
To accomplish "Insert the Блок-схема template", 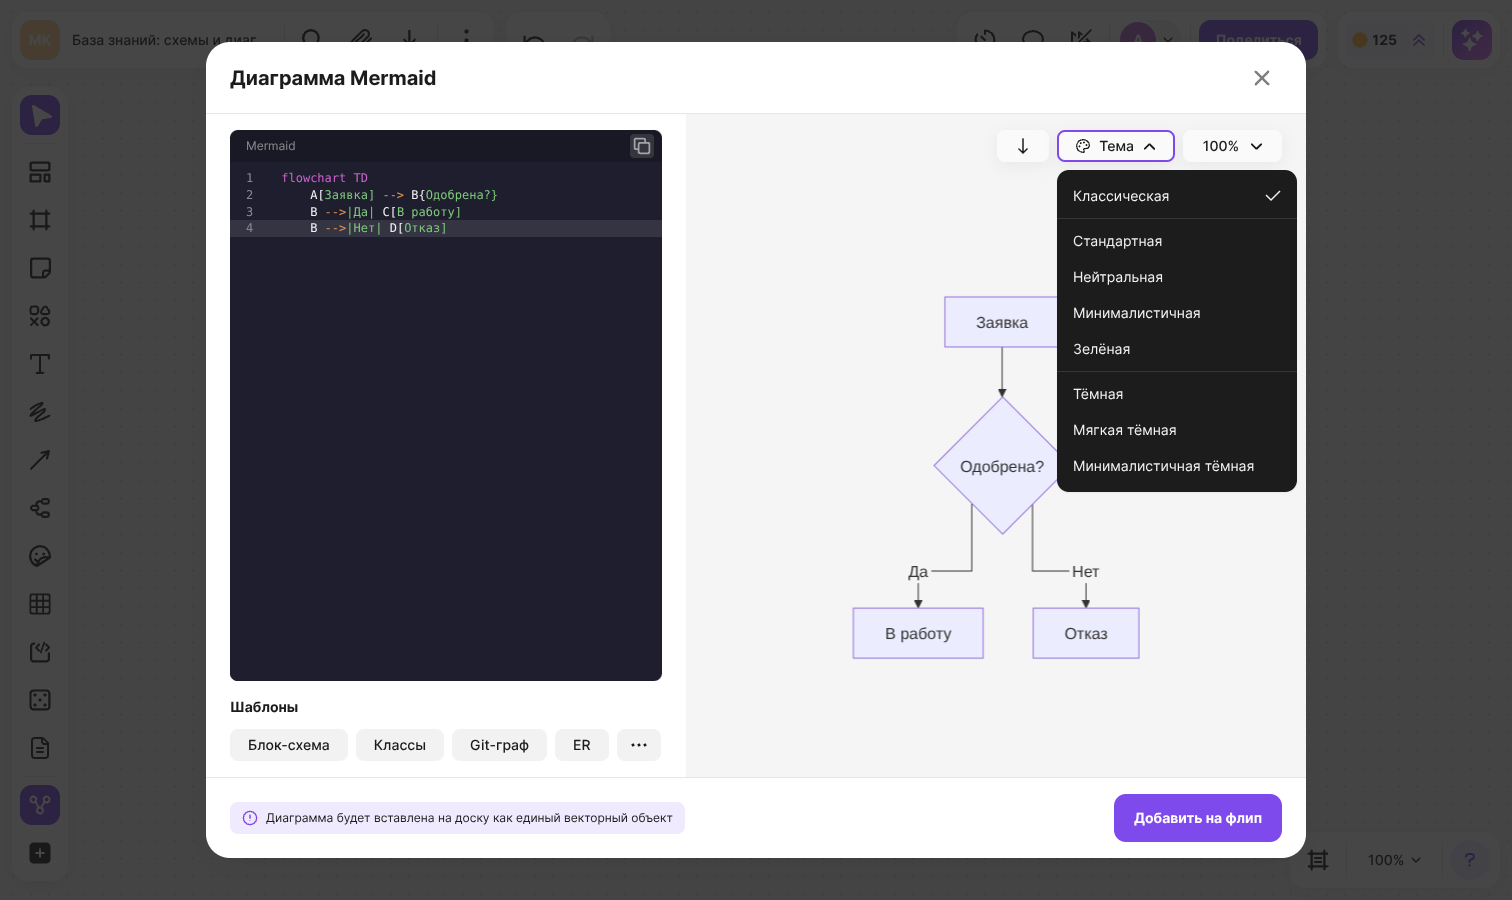I will click(x=289, y=745).
